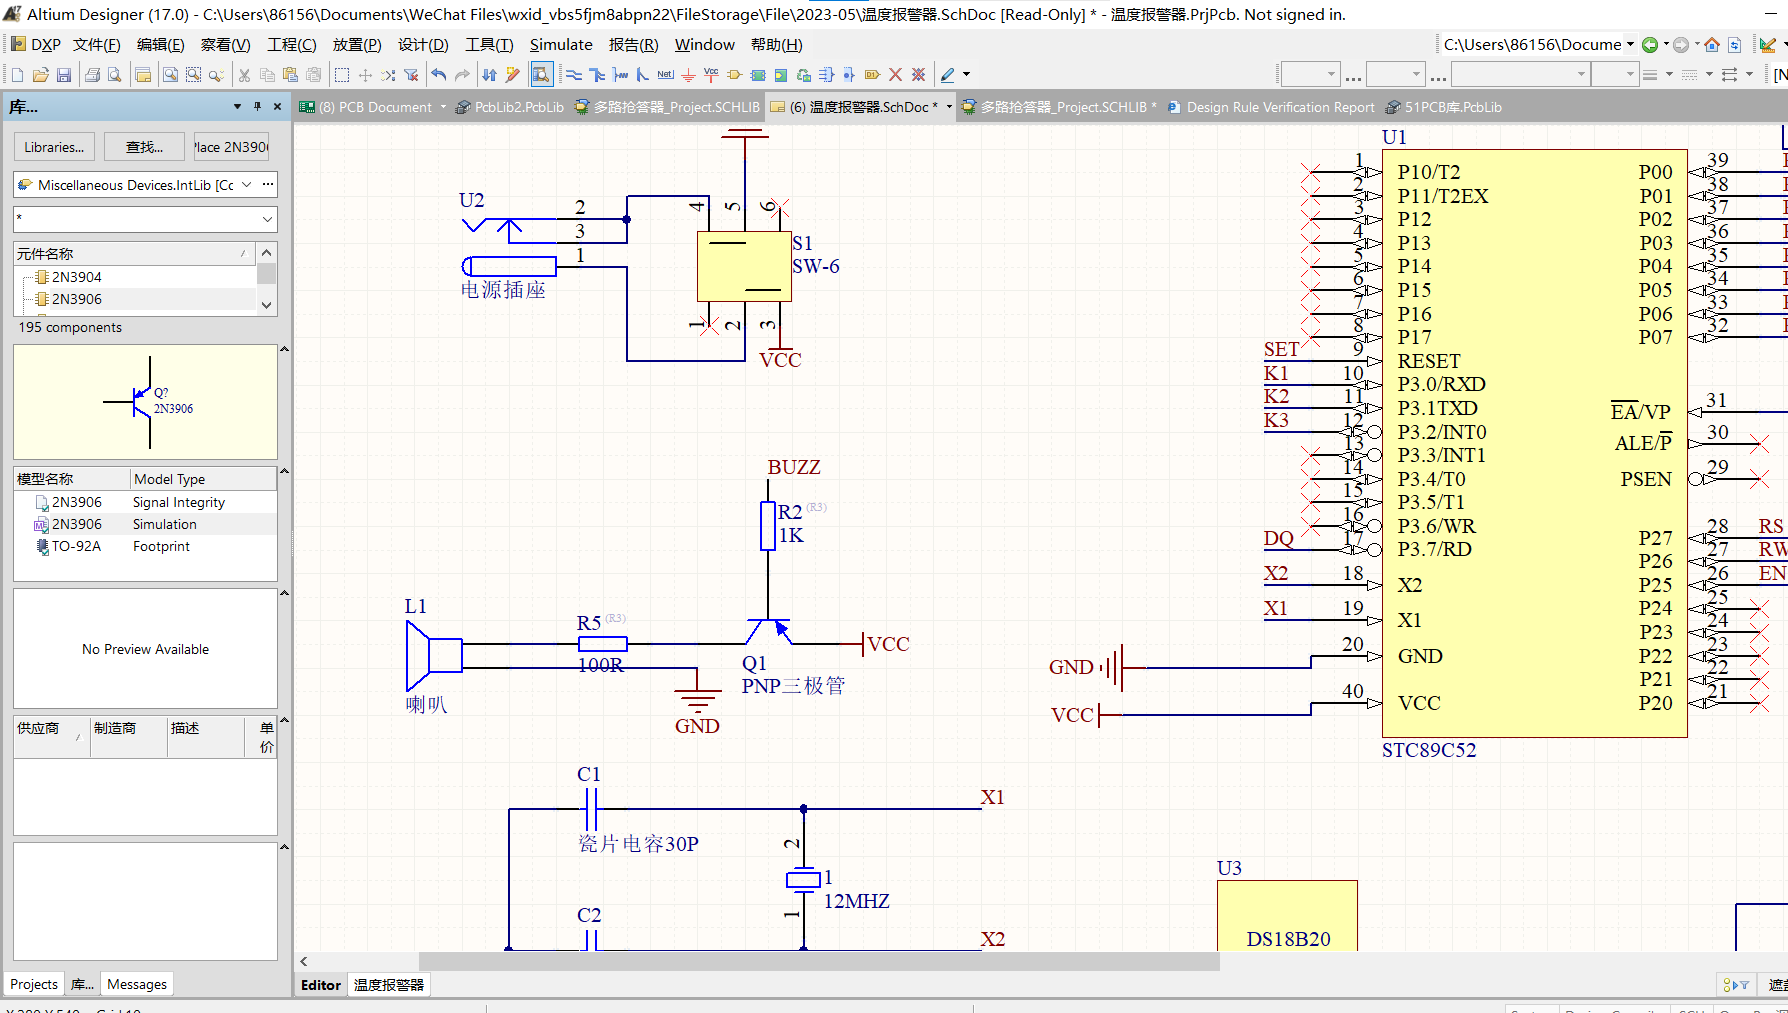Select the Place Wire tool

coord(574,75)
